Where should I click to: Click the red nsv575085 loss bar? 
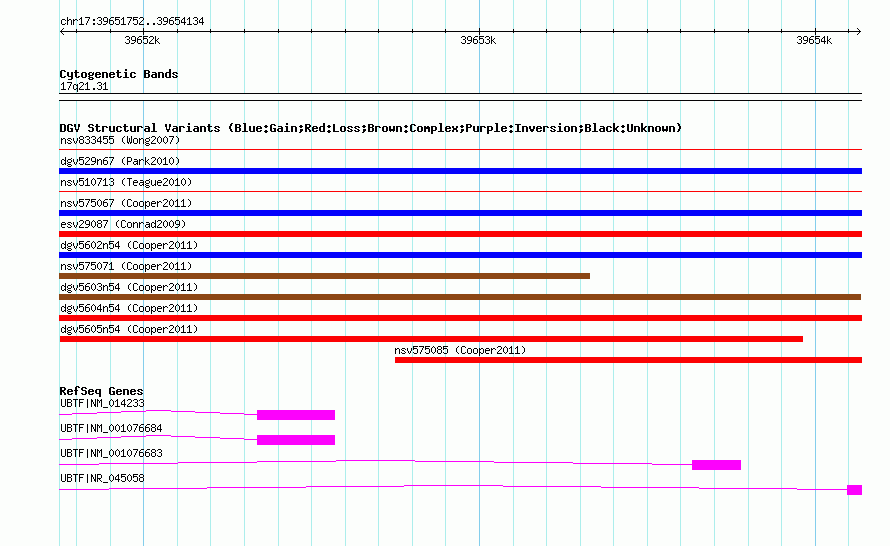click(628, 360)
